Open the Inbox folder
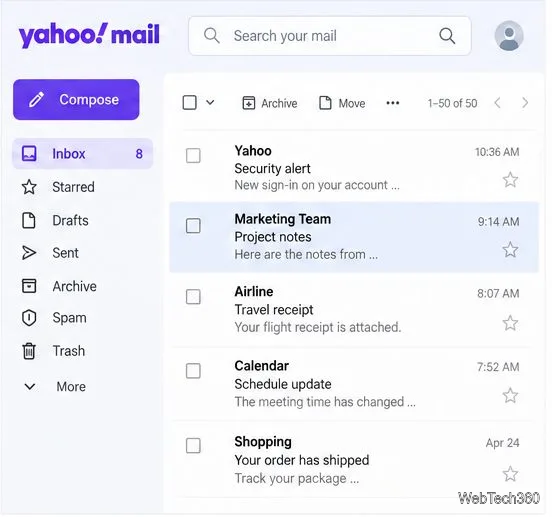This screenshot has width=552, height=517. tap(83, 154)
